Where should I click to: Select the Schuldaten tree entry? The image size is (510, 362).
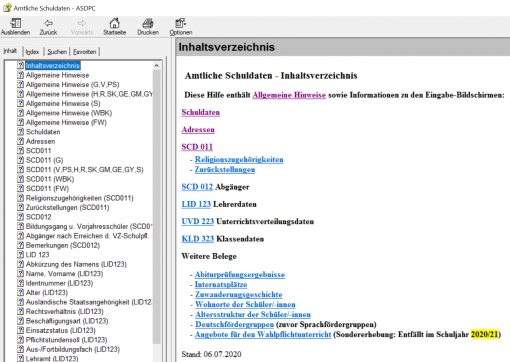tap(43, 132)
